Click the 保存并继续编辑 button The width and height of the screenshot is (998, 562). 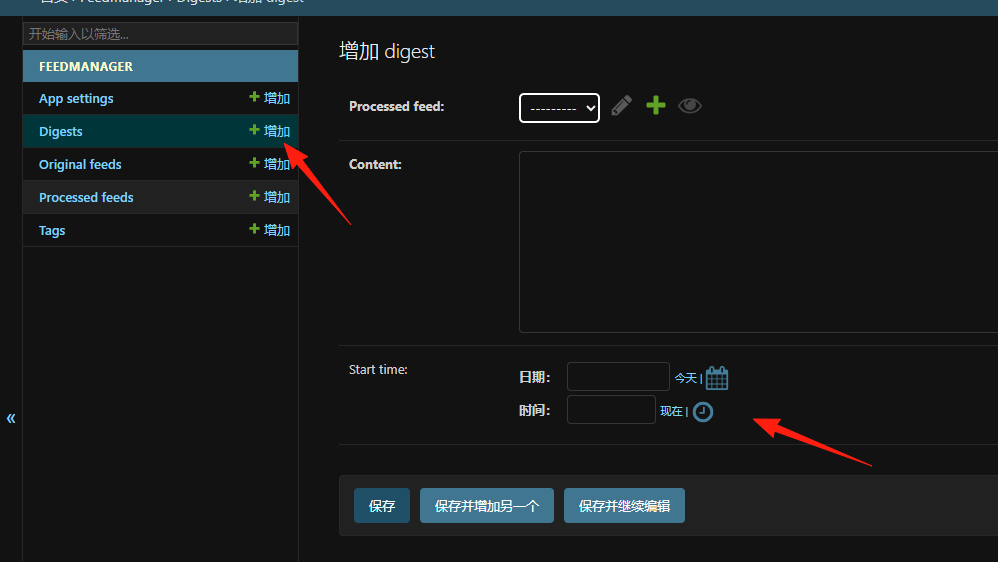(x=624, y=505)
